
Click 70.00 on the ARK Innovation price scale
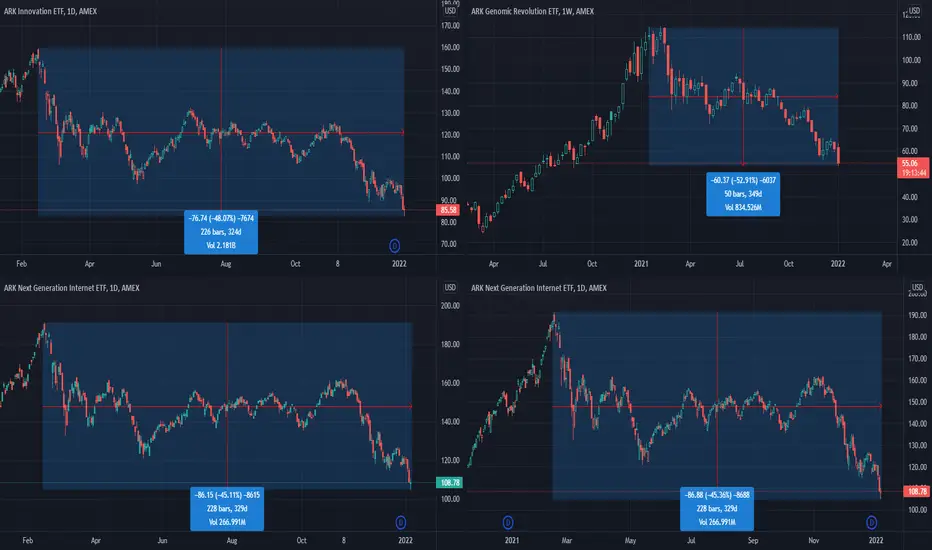[x=449, y=244]
